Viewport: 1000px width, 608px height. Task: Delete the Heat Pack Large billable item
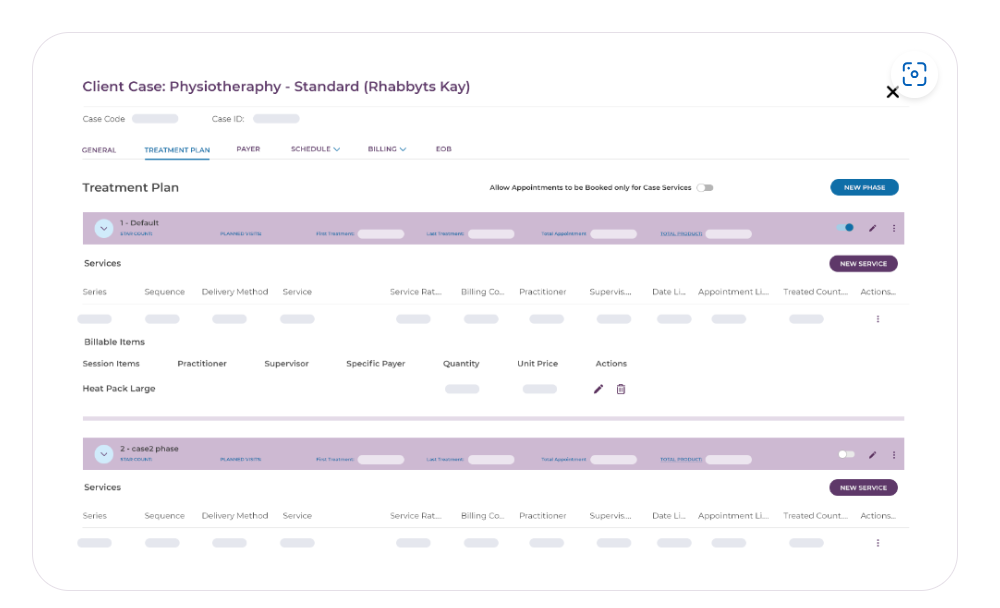coord(621,389)
